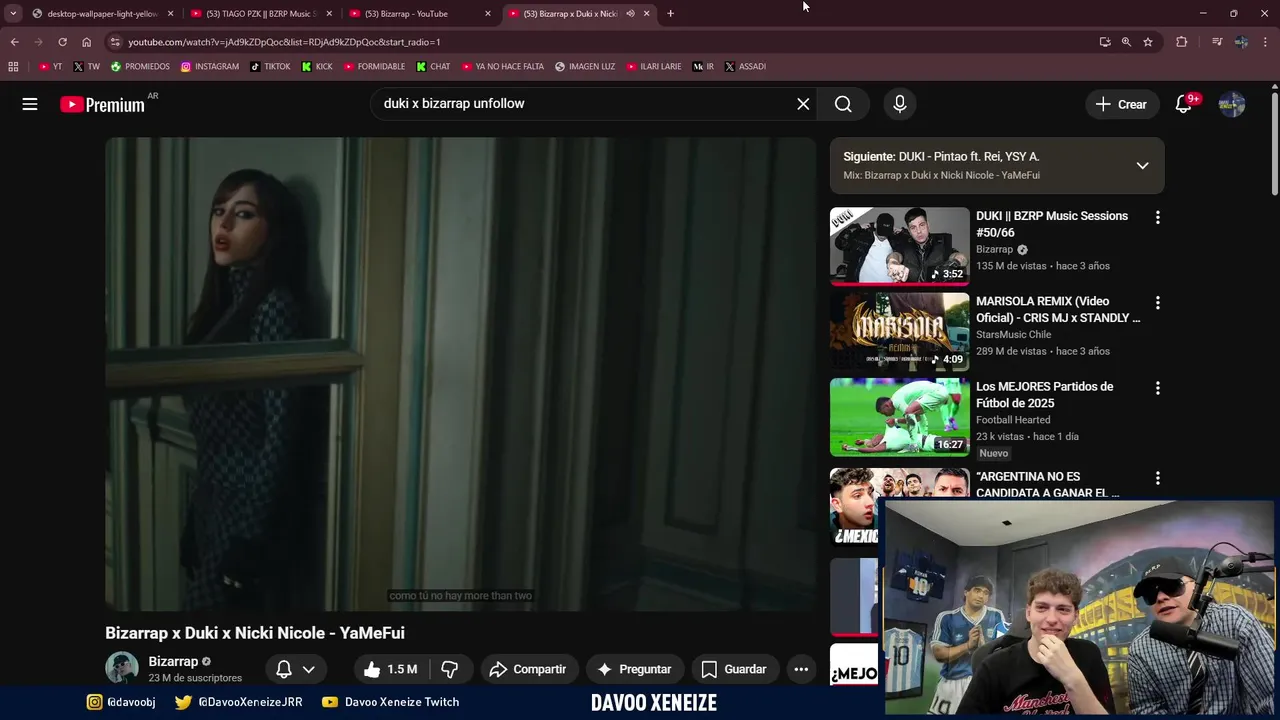This screenshot has height=720, width=1280.
Task: Open site information icon in address bar
Action: coord(115,42)
